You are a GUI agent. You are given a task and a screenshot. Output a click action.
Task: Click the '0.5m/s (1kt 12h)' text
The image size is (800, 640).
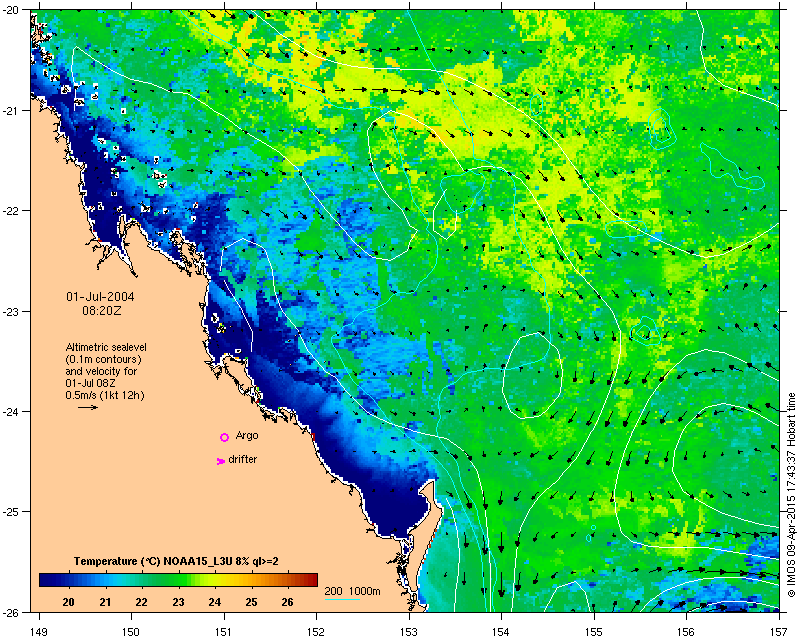pos(105,395)
